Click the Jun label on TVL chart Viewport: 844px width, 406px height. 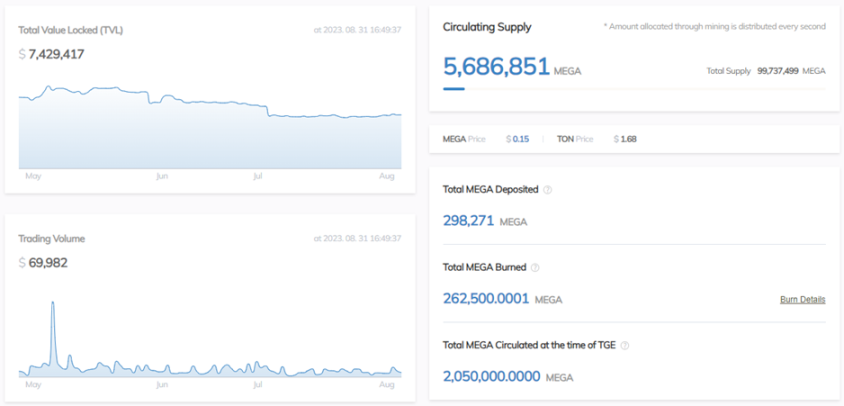pos(162,175)
